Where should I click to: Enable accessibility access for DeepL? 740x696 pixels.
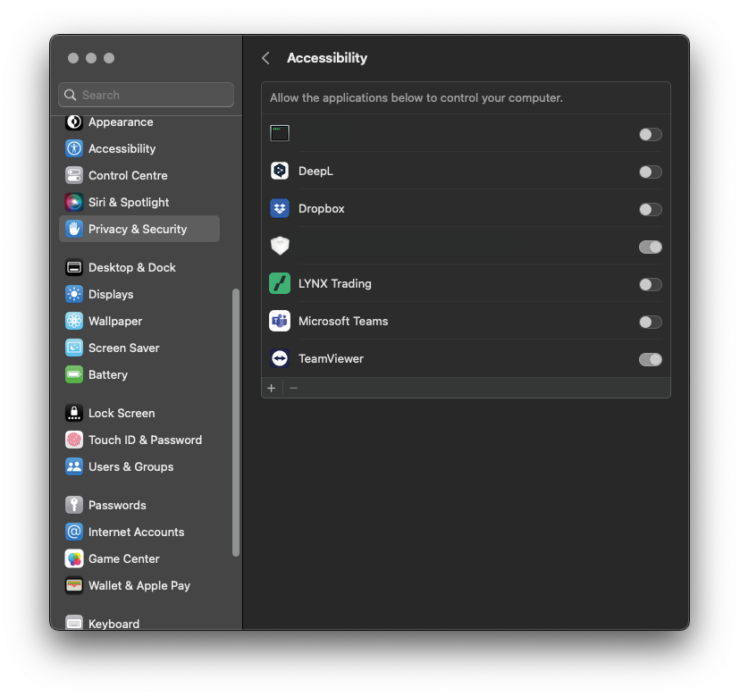click(x=650, y=172)
